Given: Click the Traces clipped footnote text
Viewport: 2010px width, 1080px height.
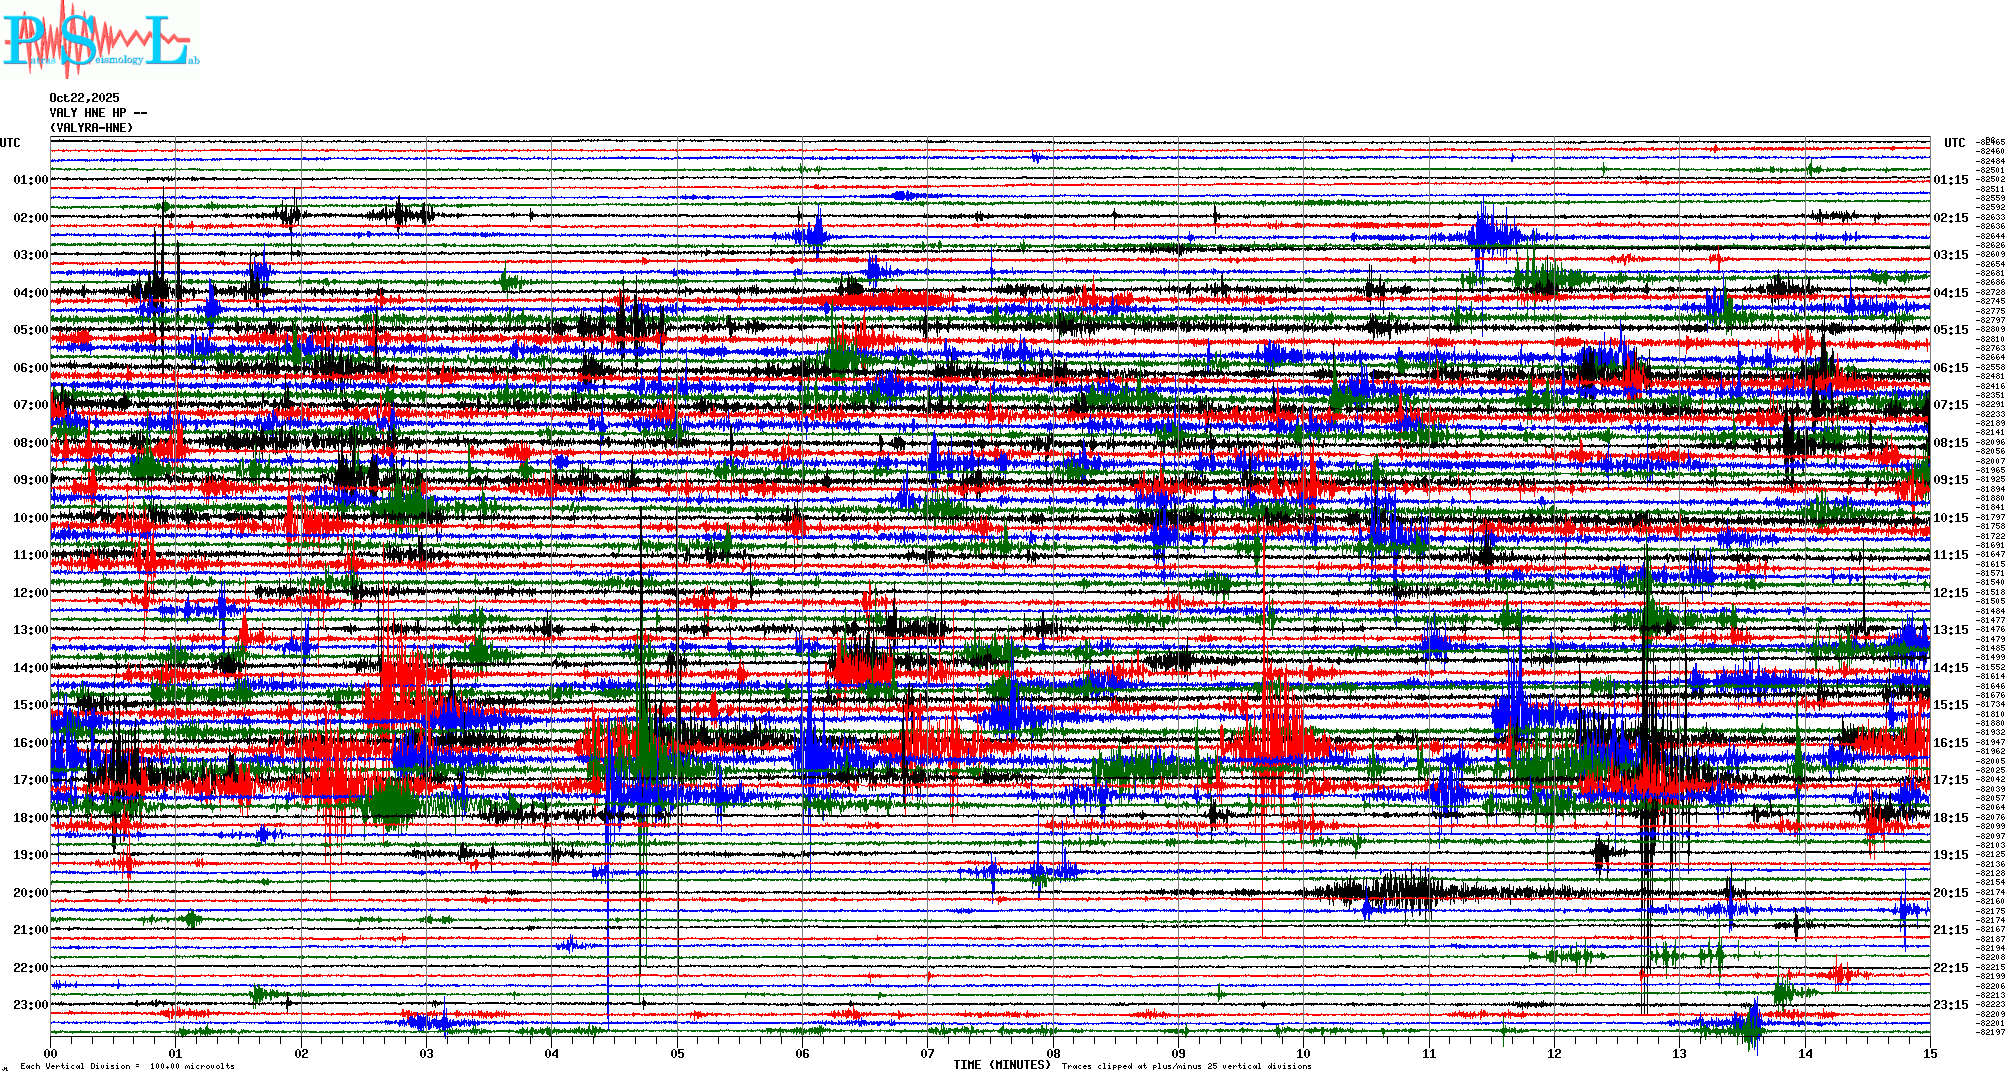Looking at the screenshot, I should 1186,1066.
